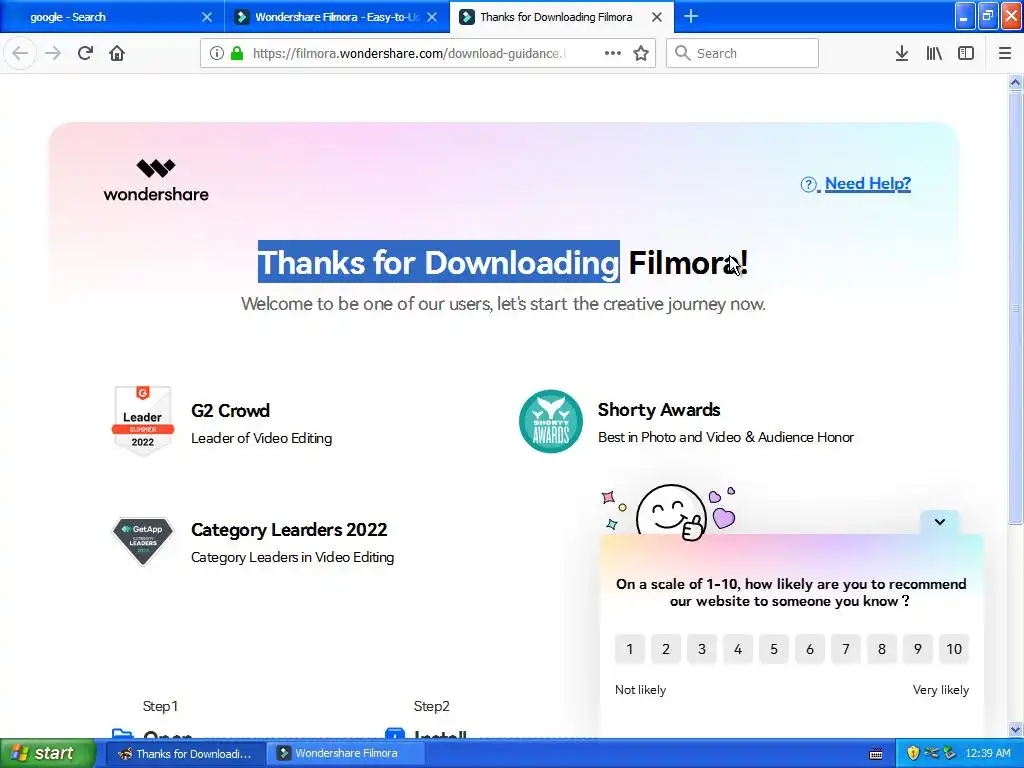Click the system clock 12:39 AM
The width and height of the screenshot is (1024, 768).
tap(988, 754)
